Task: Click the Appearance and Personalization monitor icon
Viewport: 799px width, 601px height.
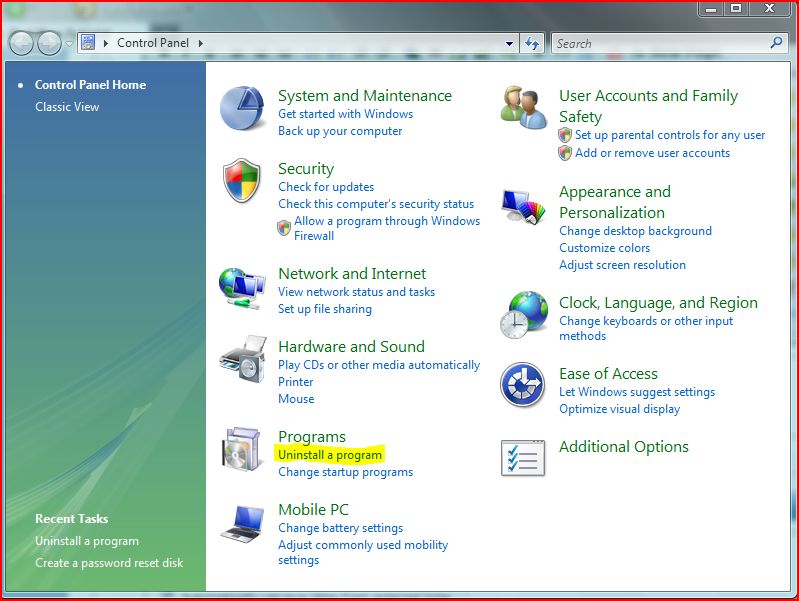Action: (523, 206)
